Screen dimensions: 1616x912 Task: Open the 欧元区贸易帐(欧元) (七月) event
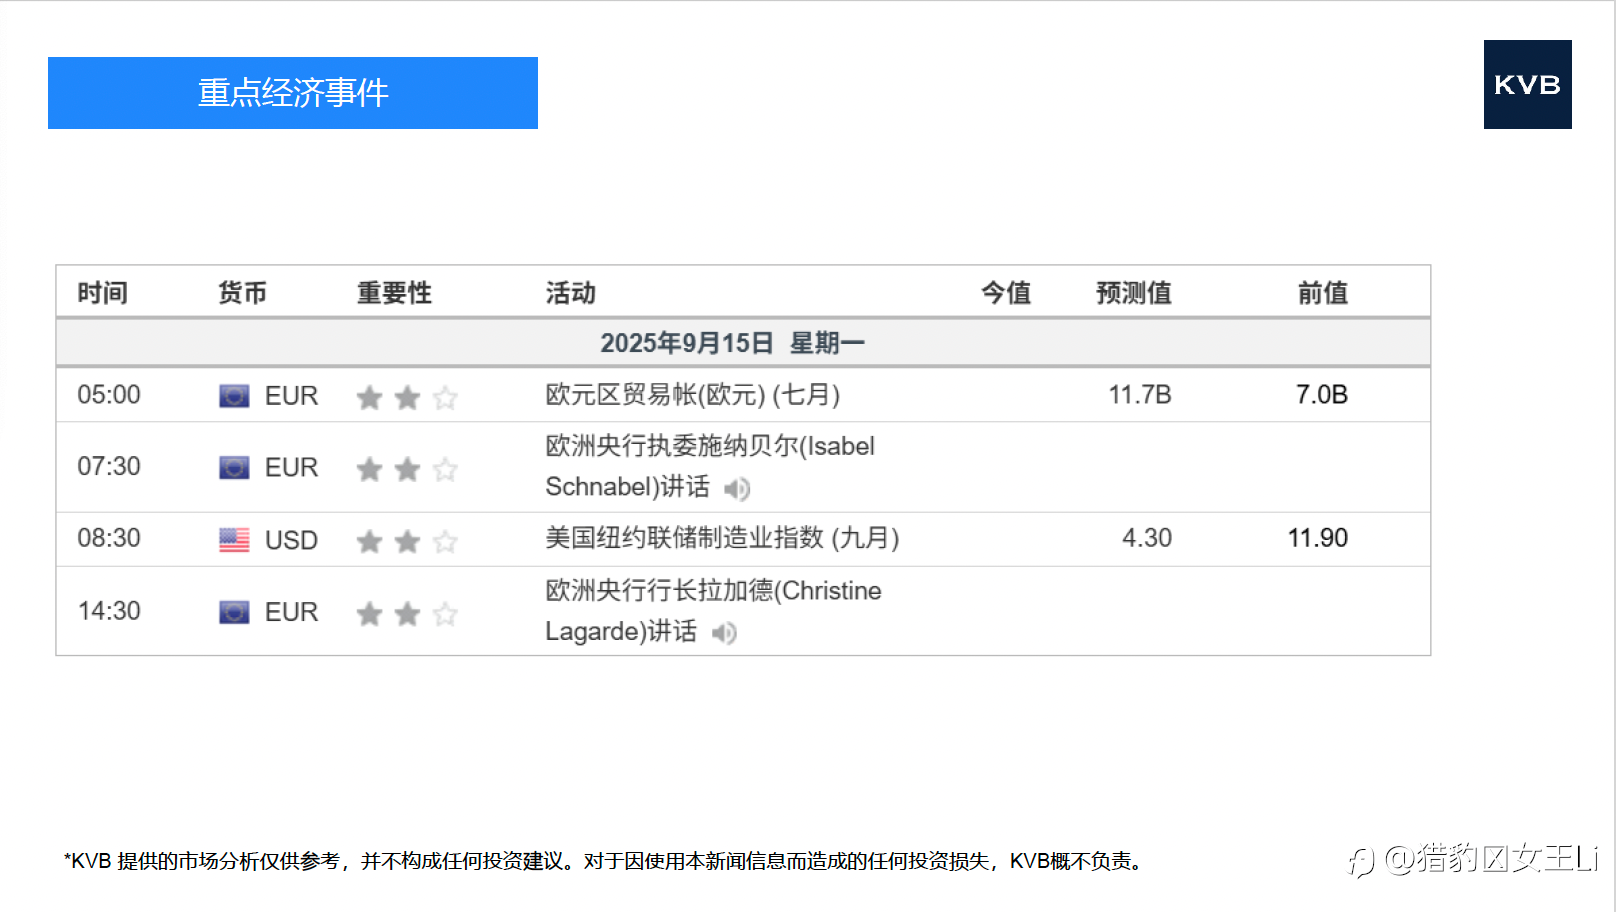pyautogui.click(x=692, y=395)
